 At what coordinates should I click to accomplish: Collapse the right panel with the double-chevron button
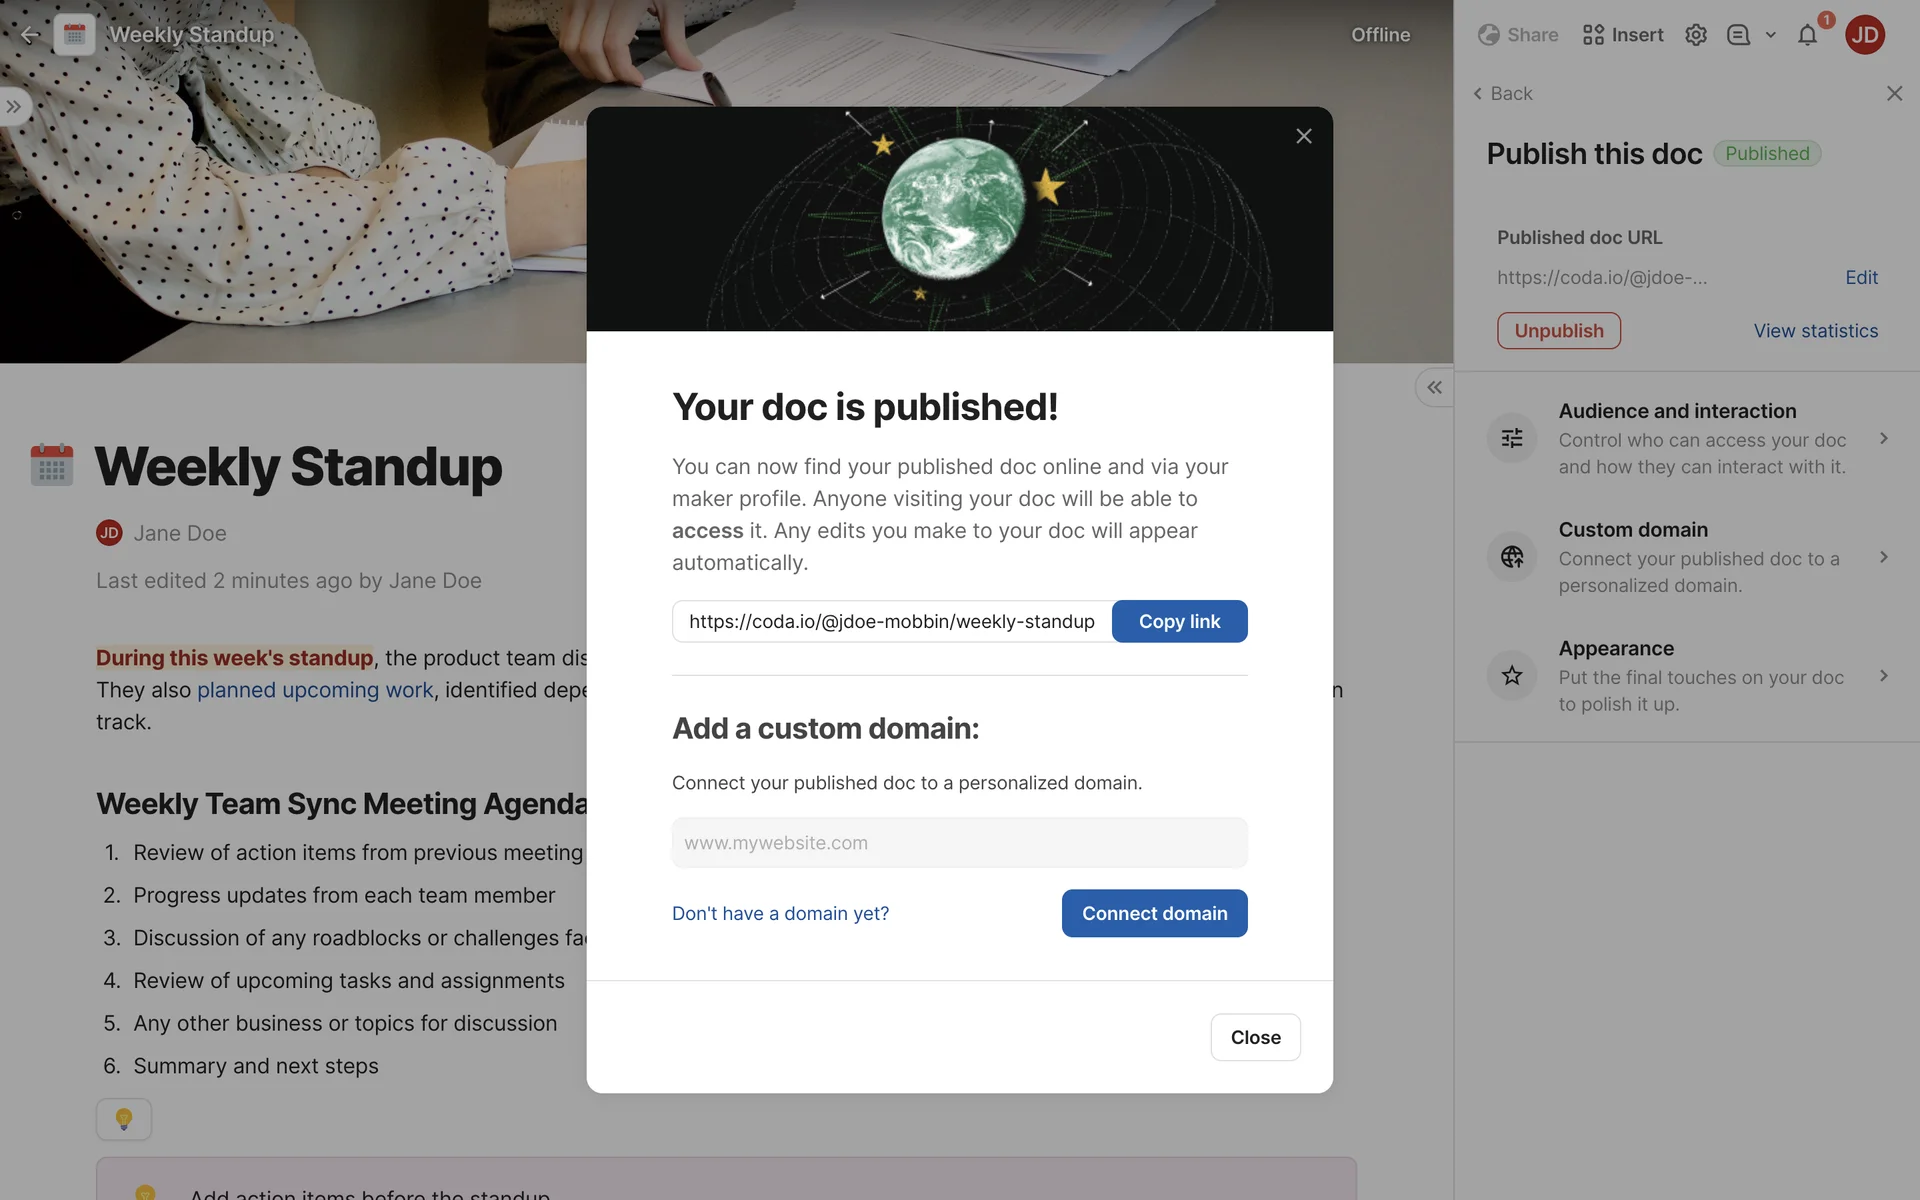1434,388
